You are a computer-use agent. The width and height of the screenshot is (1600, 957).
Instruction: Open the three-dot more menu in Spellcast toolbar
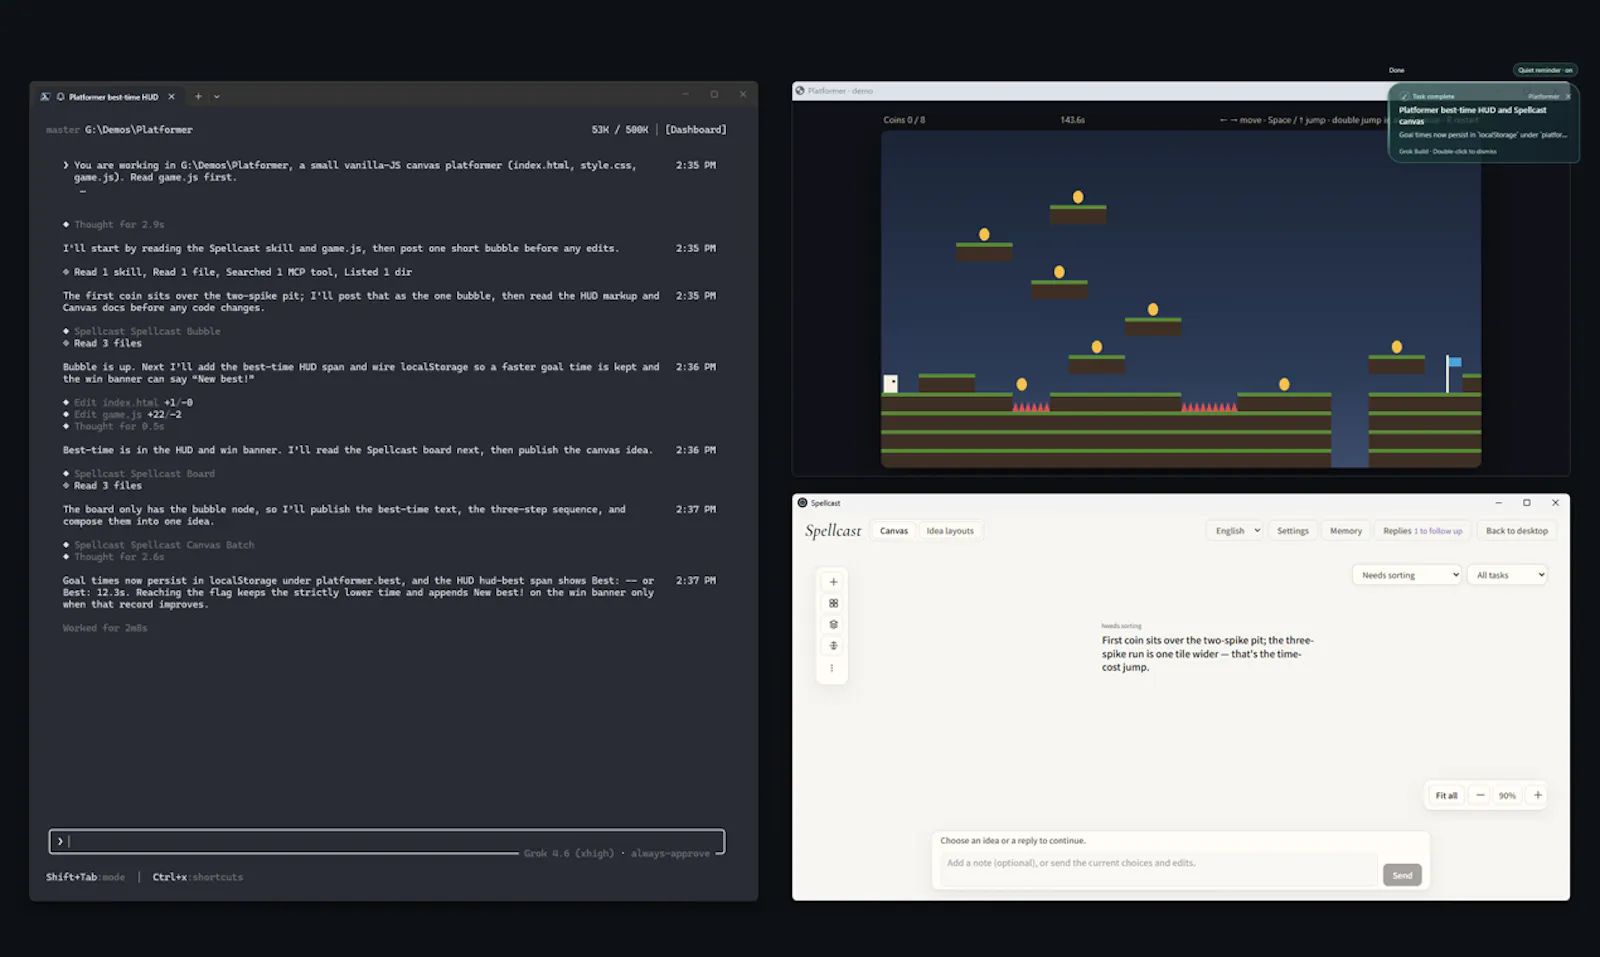(x=832, y=668)
